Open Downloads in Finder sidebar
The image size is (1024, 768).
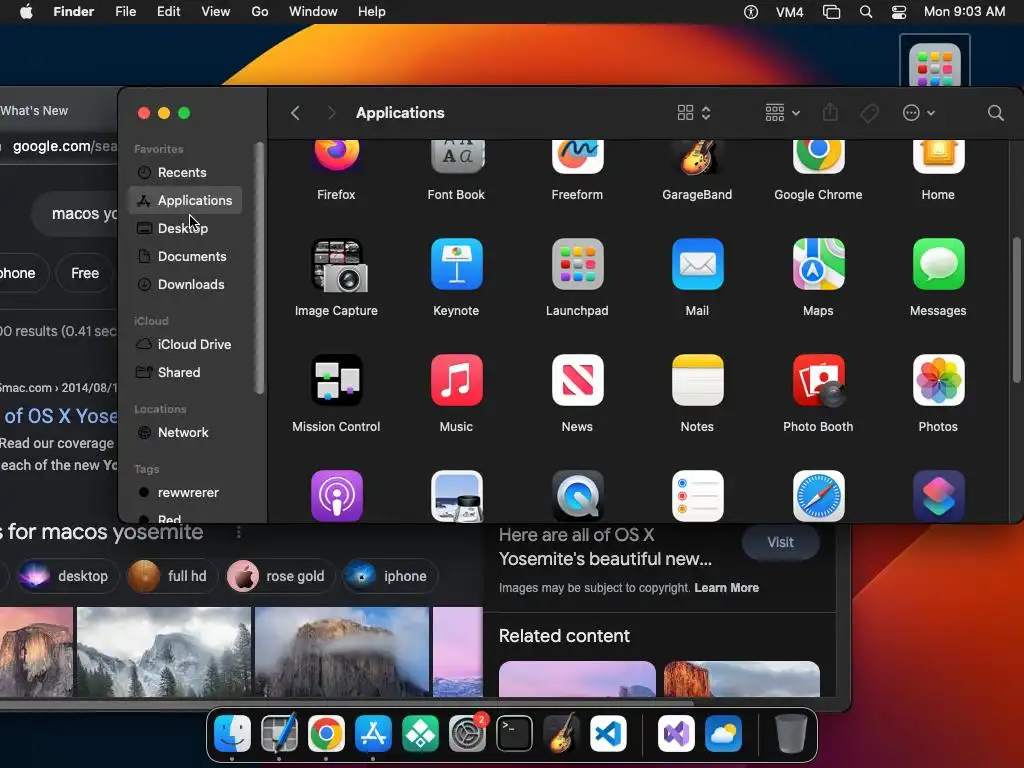tap(185, 285)
